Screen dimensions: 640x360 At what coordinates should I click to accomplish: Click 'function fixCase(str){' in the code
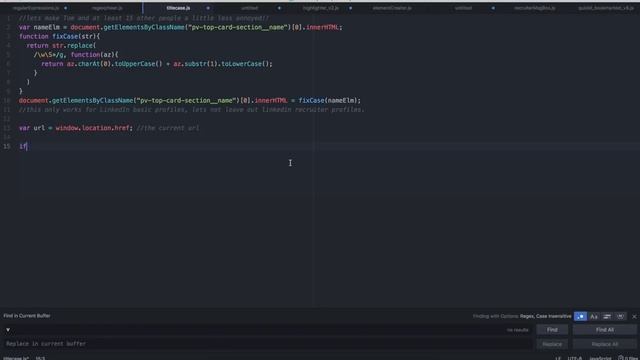pyautogui.click(x=59, y=36)
